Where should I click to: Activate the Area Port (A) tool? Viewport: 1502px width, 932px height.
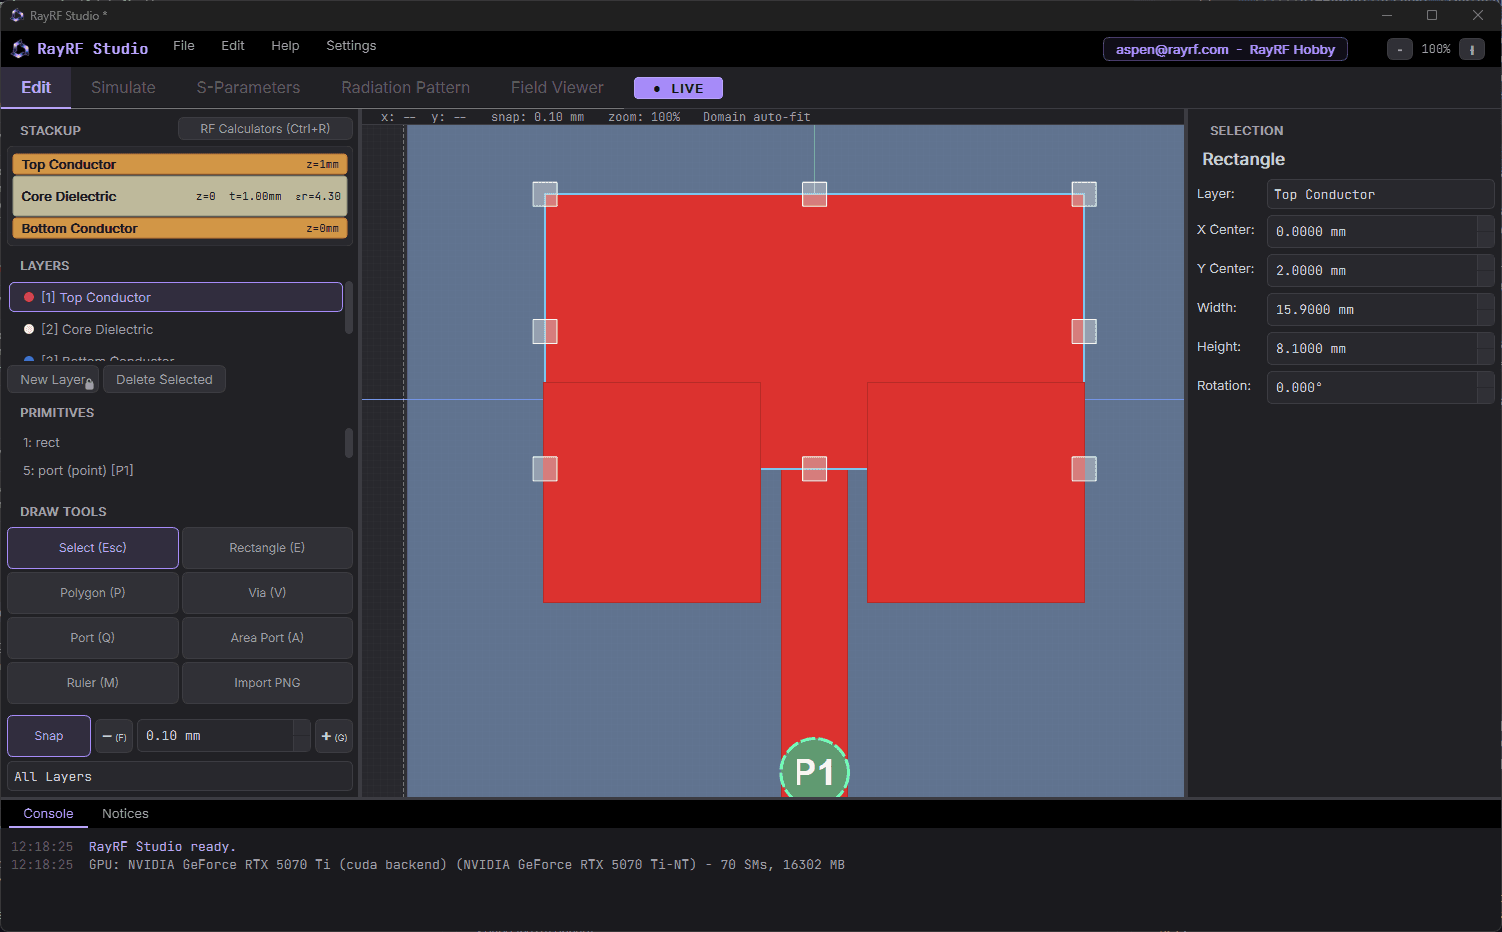pos(267,638)
